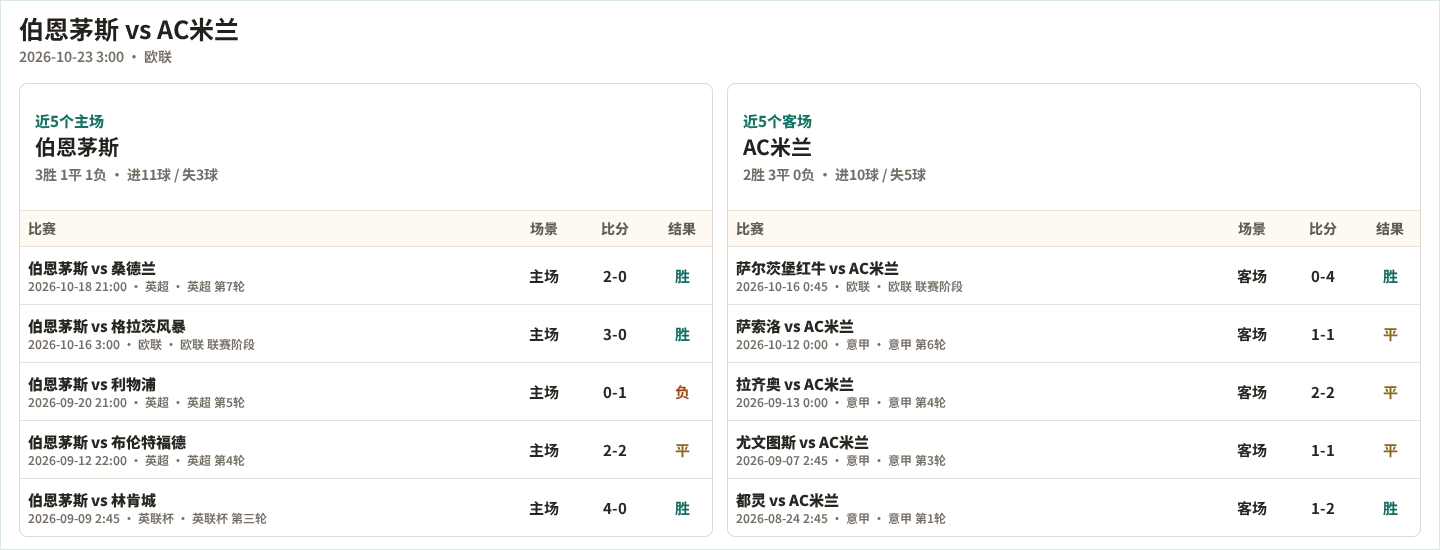Click the 比分 column header in 伯恩茅斯 table
The image size is (1440, 550).
[x=615, y=228]
